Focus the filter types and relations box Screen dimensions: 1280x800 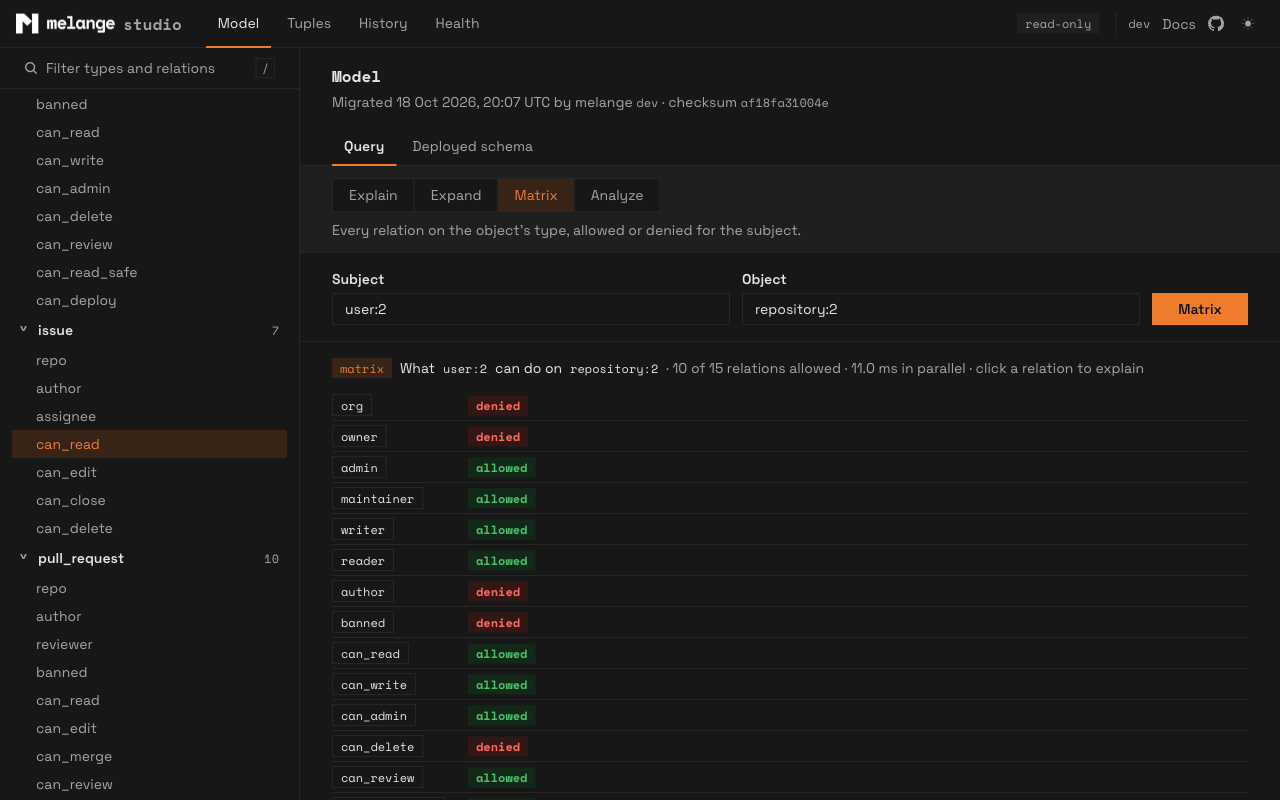pyautogui.click(x=149, y=68)
